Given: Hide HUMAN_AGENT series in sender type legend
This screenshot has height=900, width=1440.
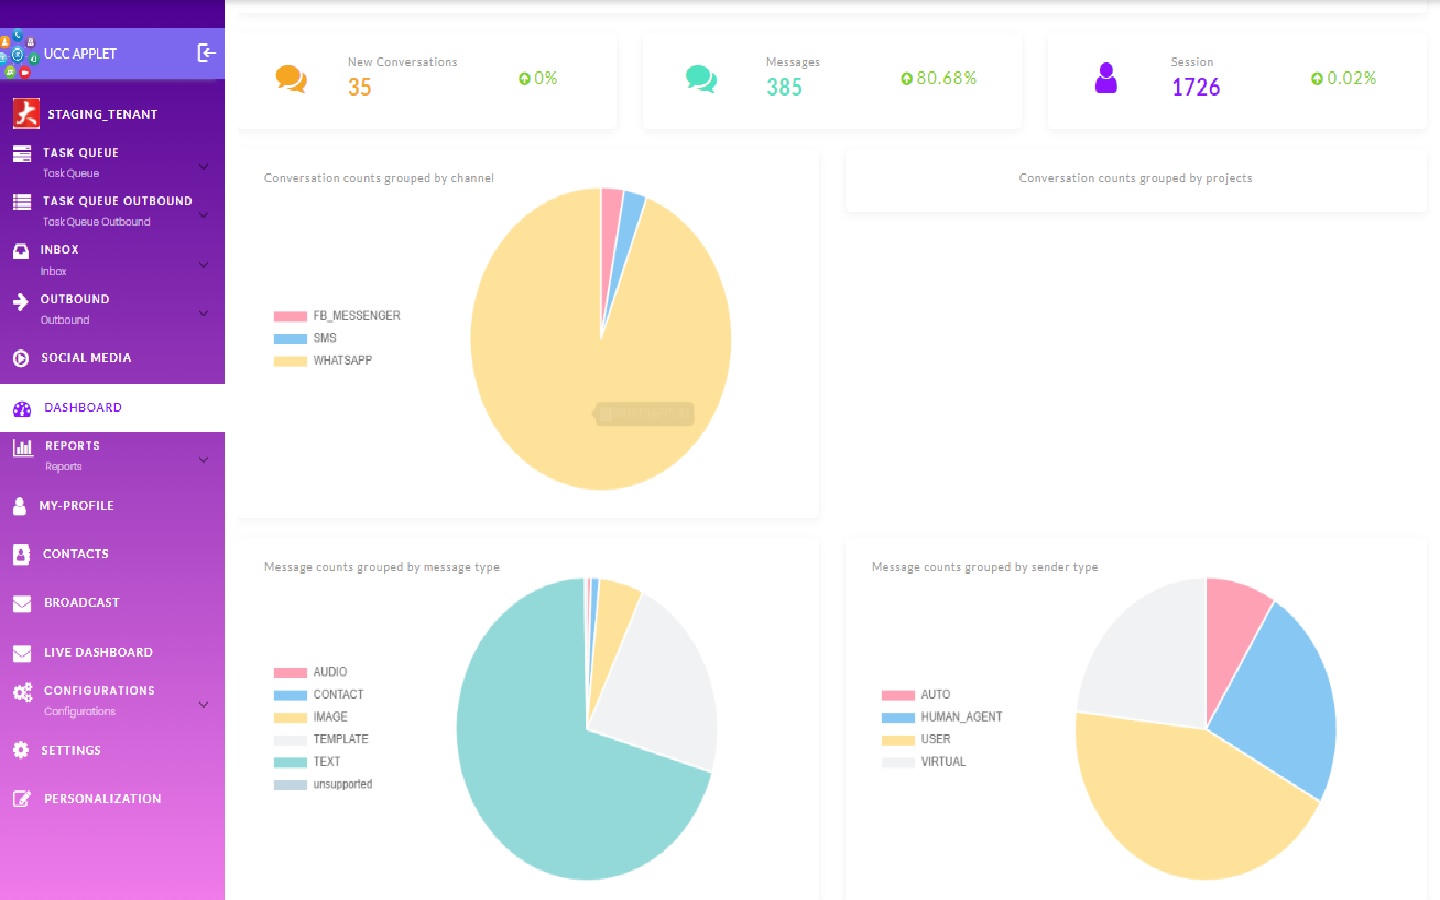Looking at the screenshot, I should pyautogui.click(x=960, y=717).
